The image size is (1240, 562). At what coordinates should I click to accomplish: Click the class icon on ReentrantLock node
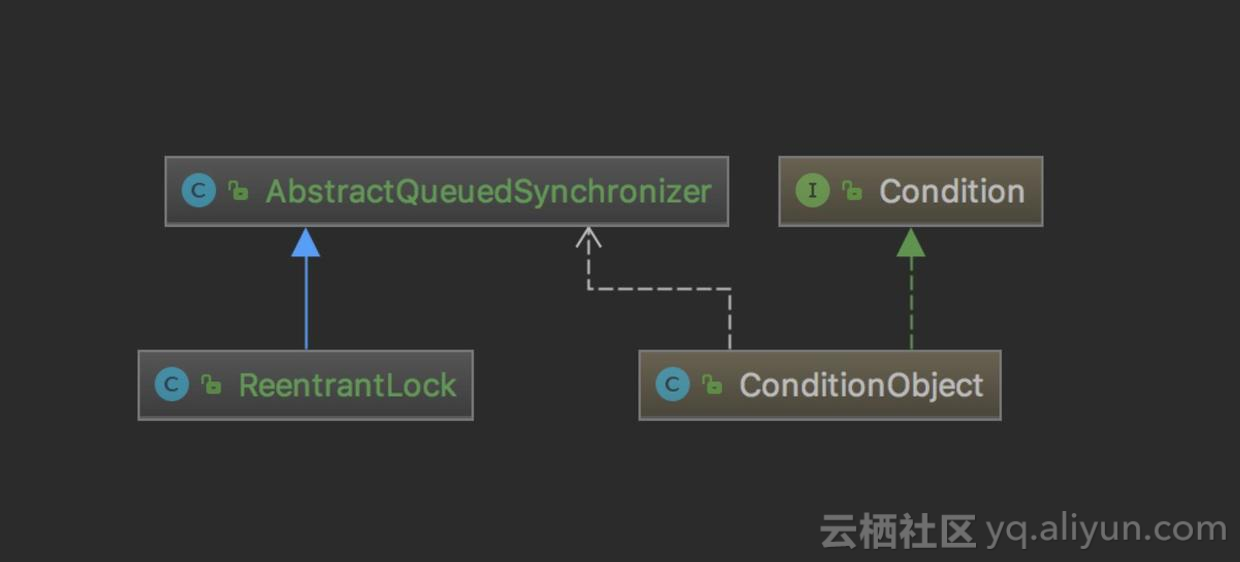(x=171, y=385)
